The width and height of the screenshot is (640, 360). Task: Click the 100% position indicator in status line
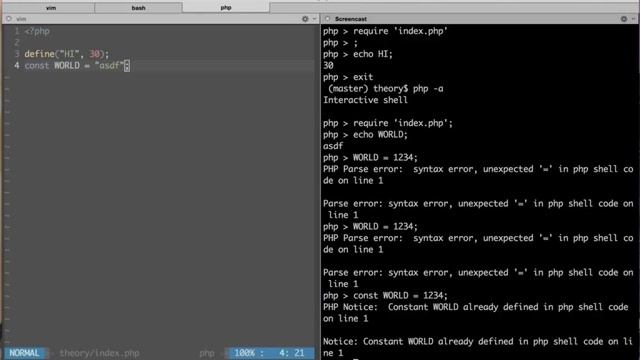point(245,353)
